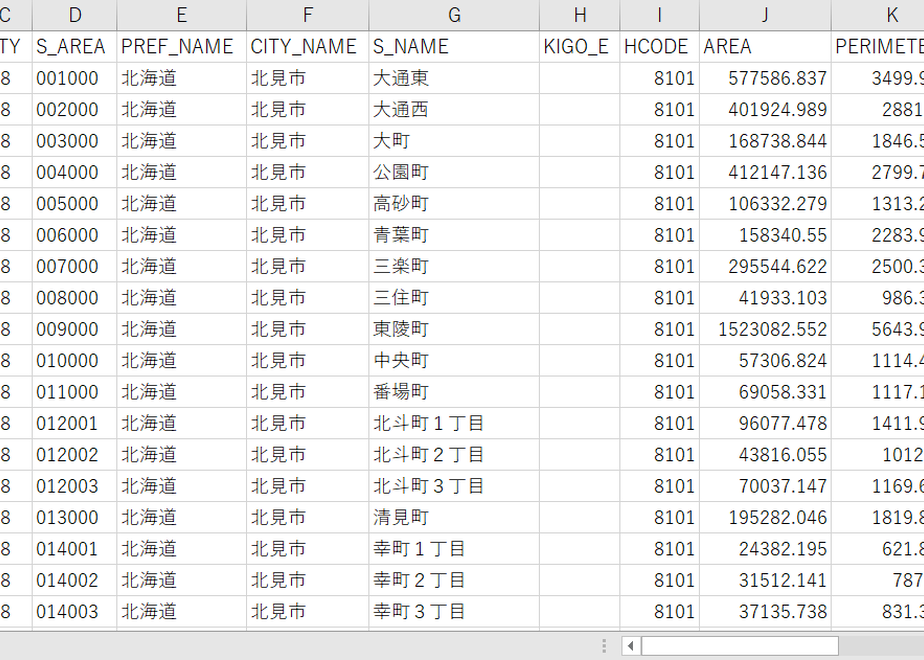Viewport: 924px width, 660px height.
Task: Click AREA value 1523082.552
Action: (765, 329)
